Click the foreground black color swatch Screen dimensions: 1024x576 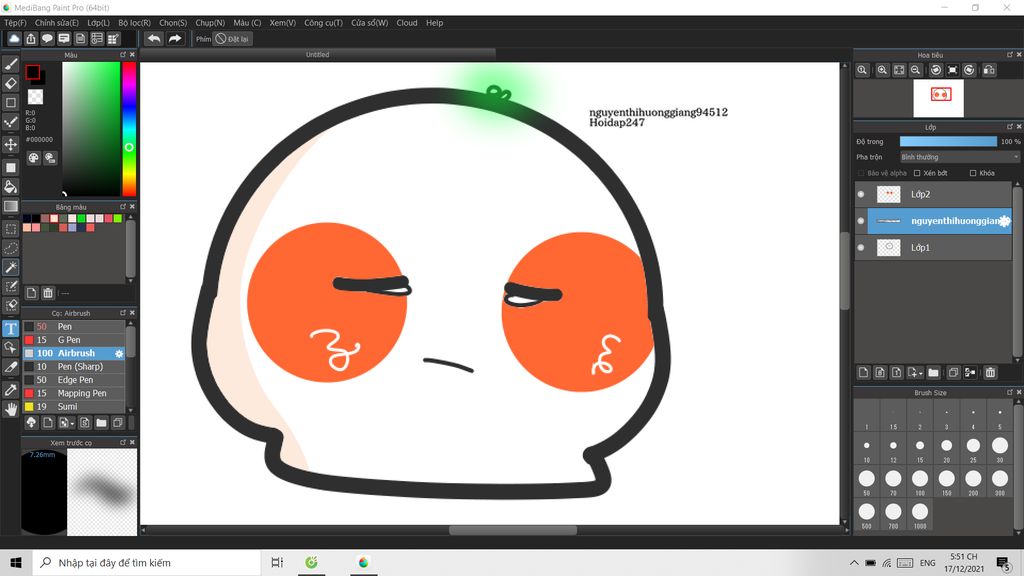[33, 72]
